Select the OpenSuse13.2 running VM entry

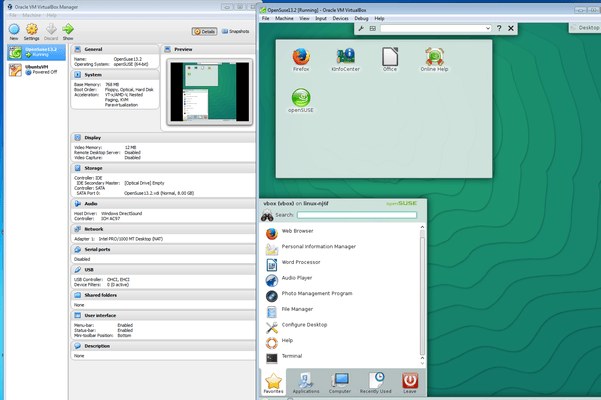36,52
